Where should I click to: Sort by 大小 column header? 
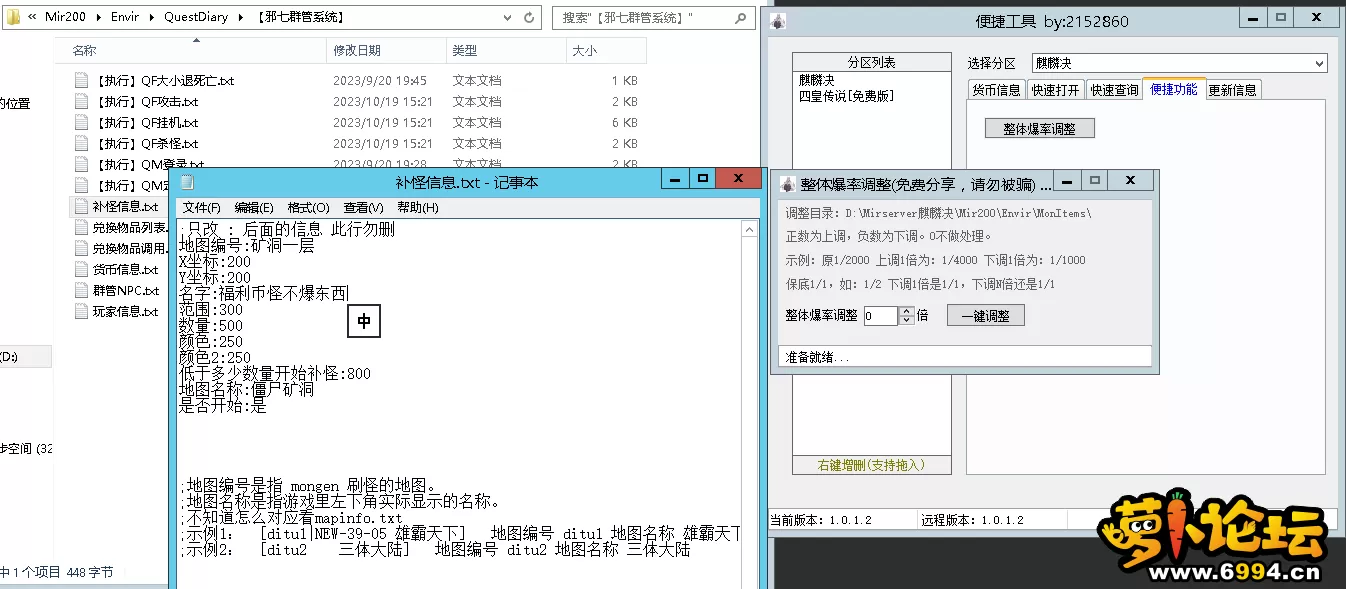605,50
